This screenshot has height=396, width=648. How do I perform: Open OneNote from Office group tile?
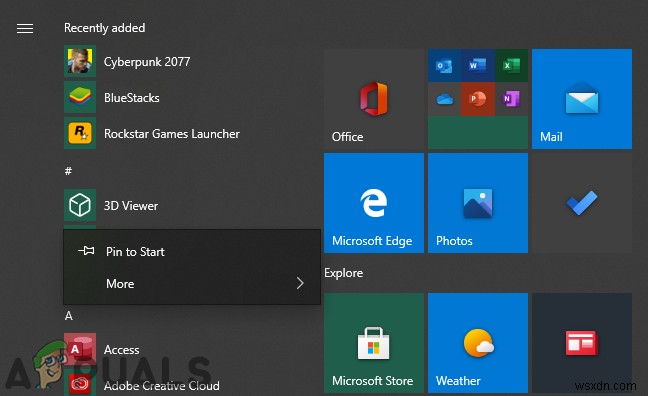(511, 99)
